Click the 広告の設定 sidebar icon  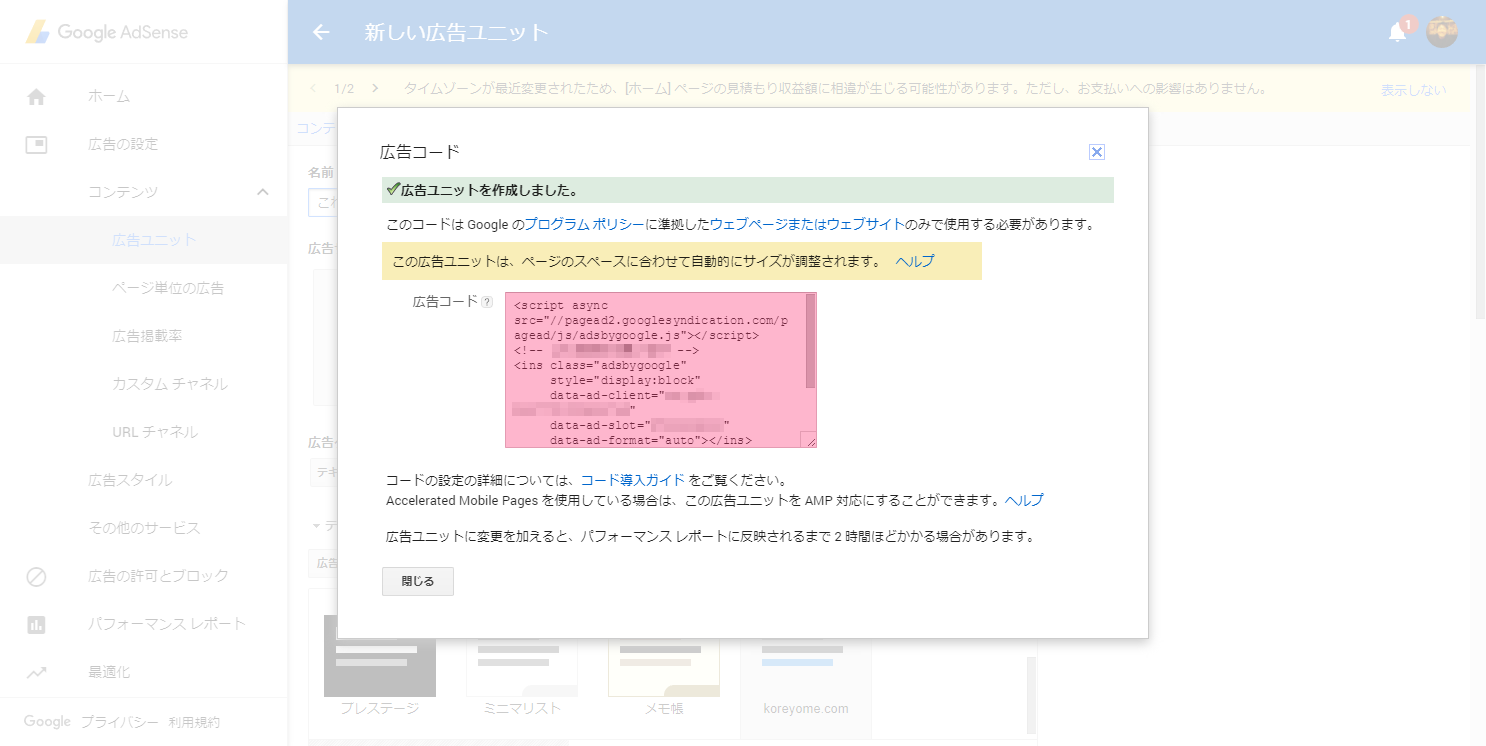pos(36,144)
